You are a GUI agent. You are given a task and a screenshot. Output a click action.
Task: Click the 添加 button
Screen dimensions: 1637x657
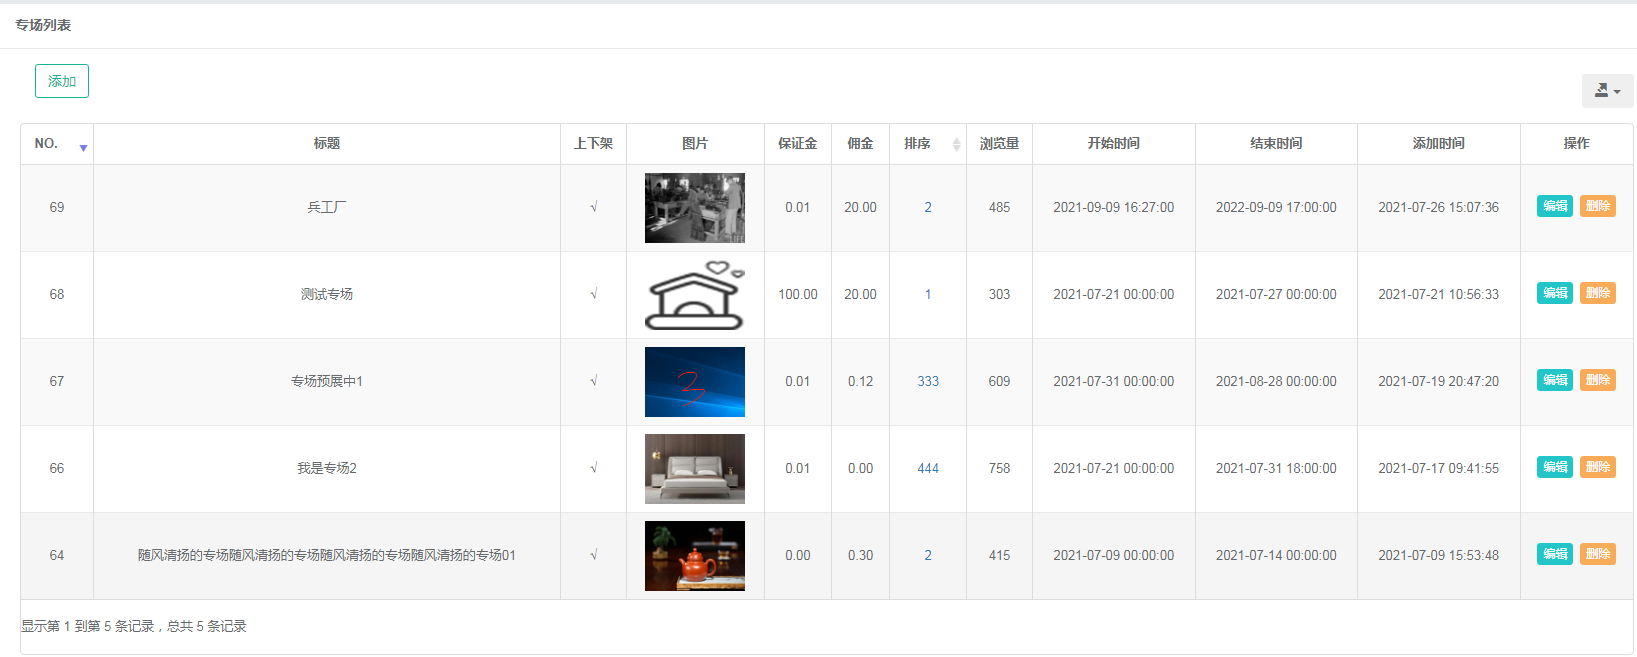[62, 81]
